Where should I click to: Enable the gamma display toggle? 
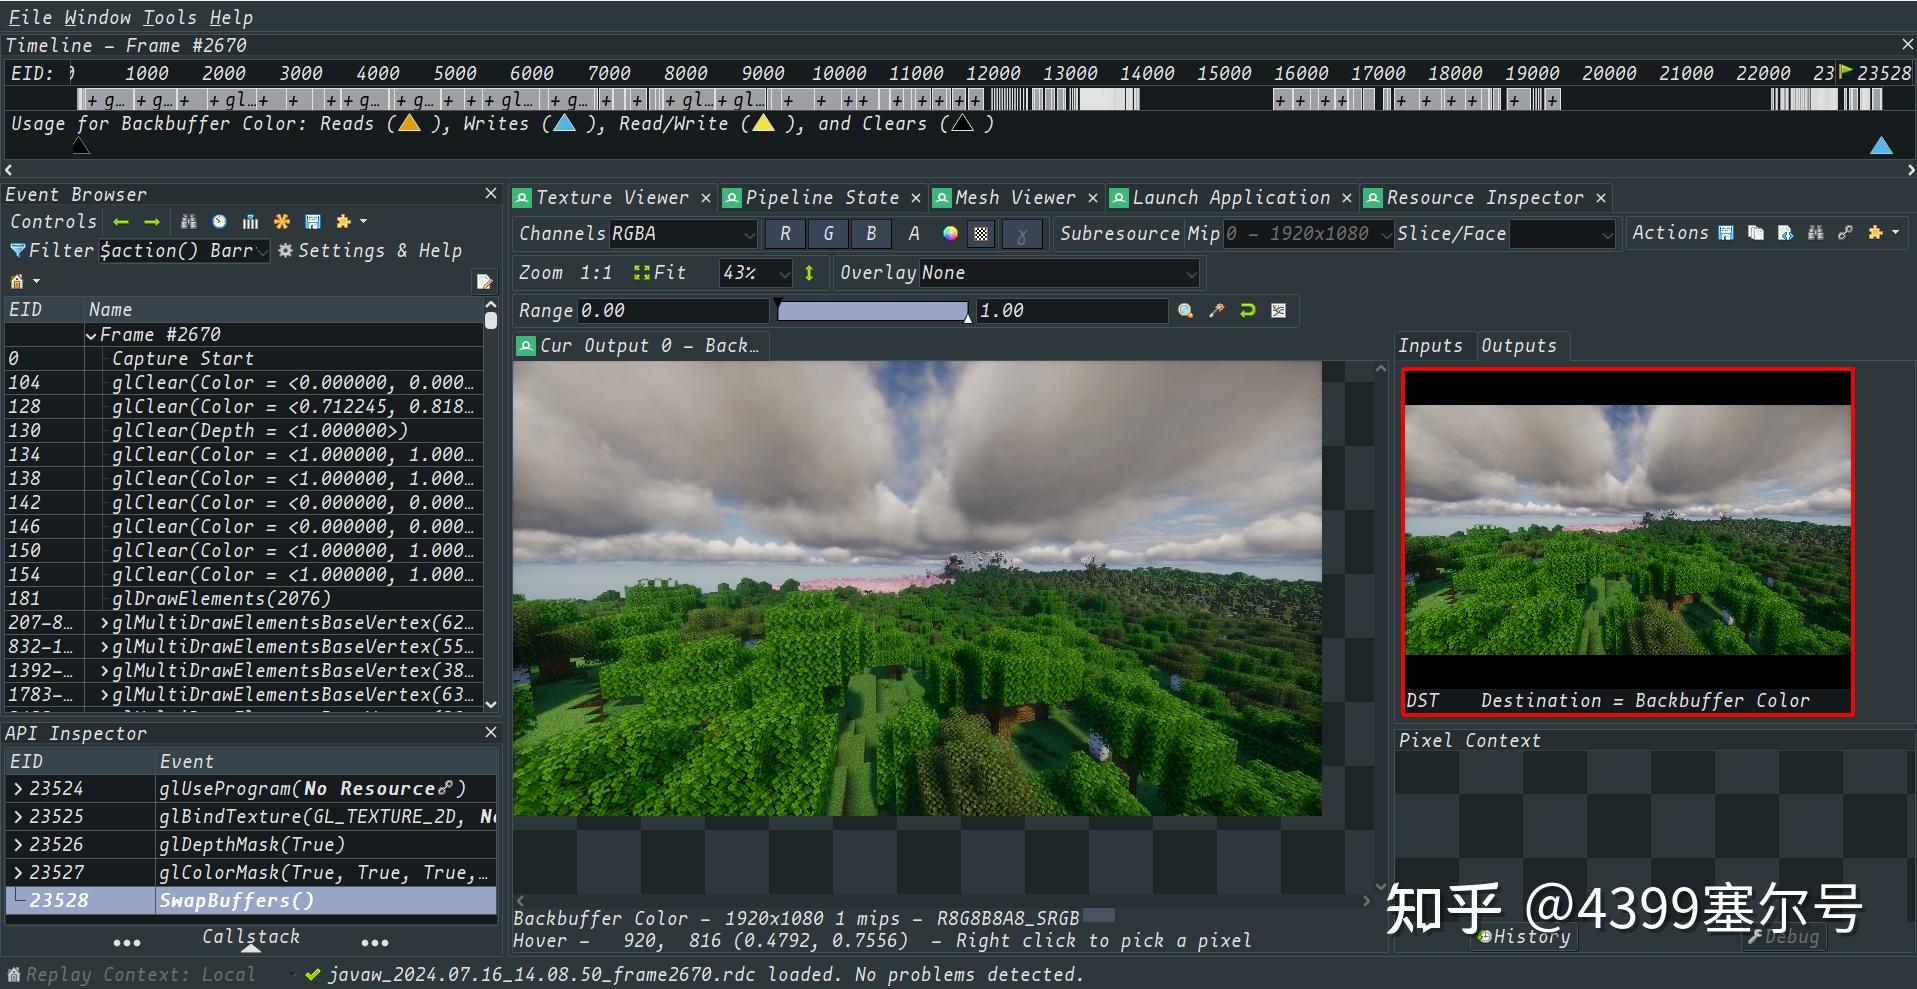[1022, 233]
